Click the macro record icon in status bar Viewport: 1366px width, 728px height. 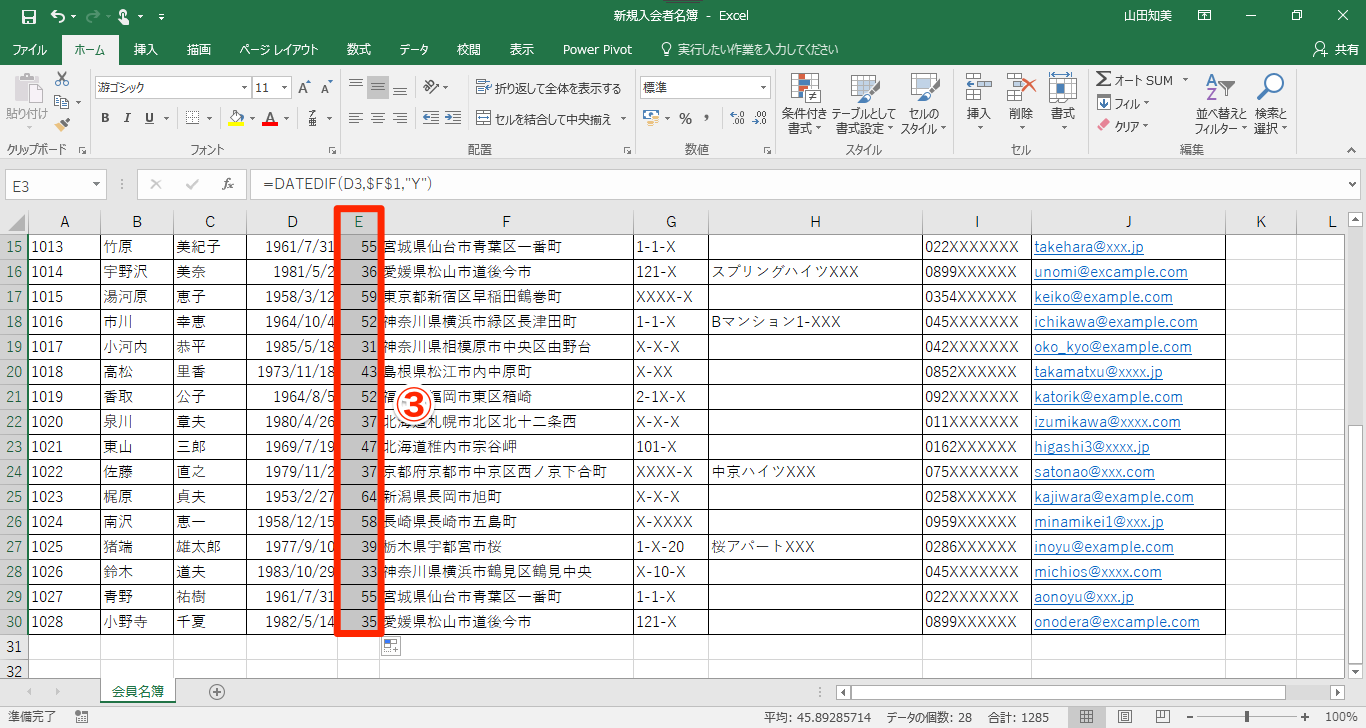click(81, 717)
